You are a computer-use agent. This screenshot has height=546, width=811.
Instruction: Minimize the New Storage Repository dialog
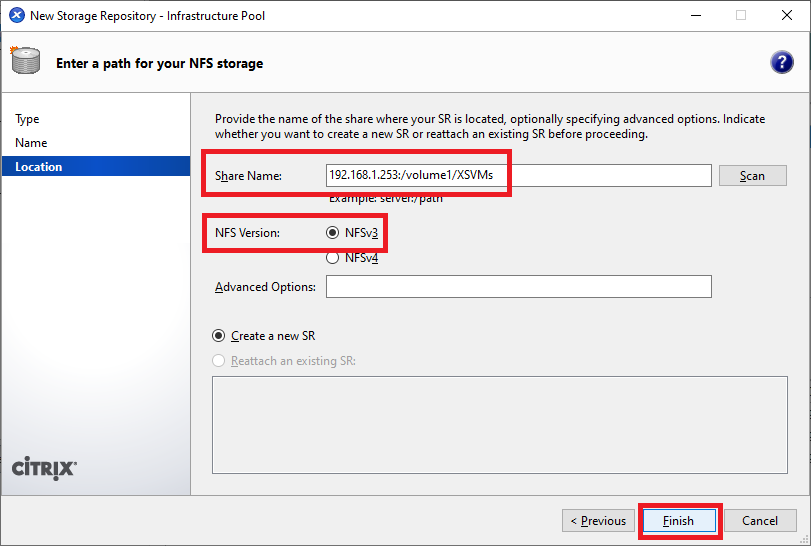(x=695, y=16)
